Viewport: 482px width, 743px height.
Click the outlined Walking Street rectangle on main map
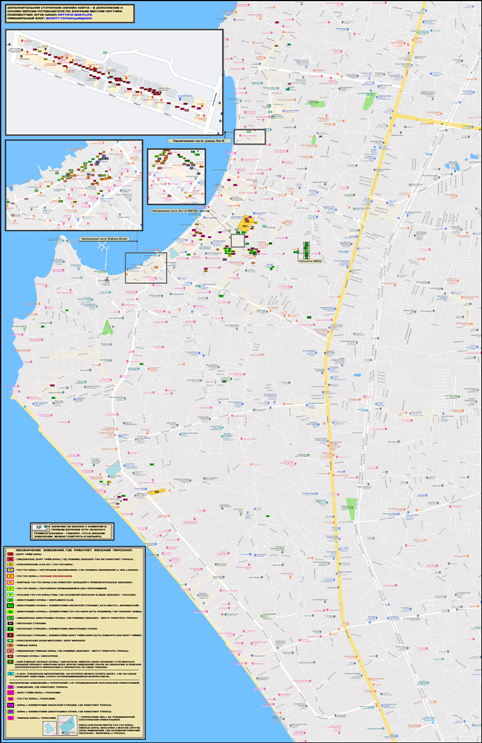tap(146, 268)
